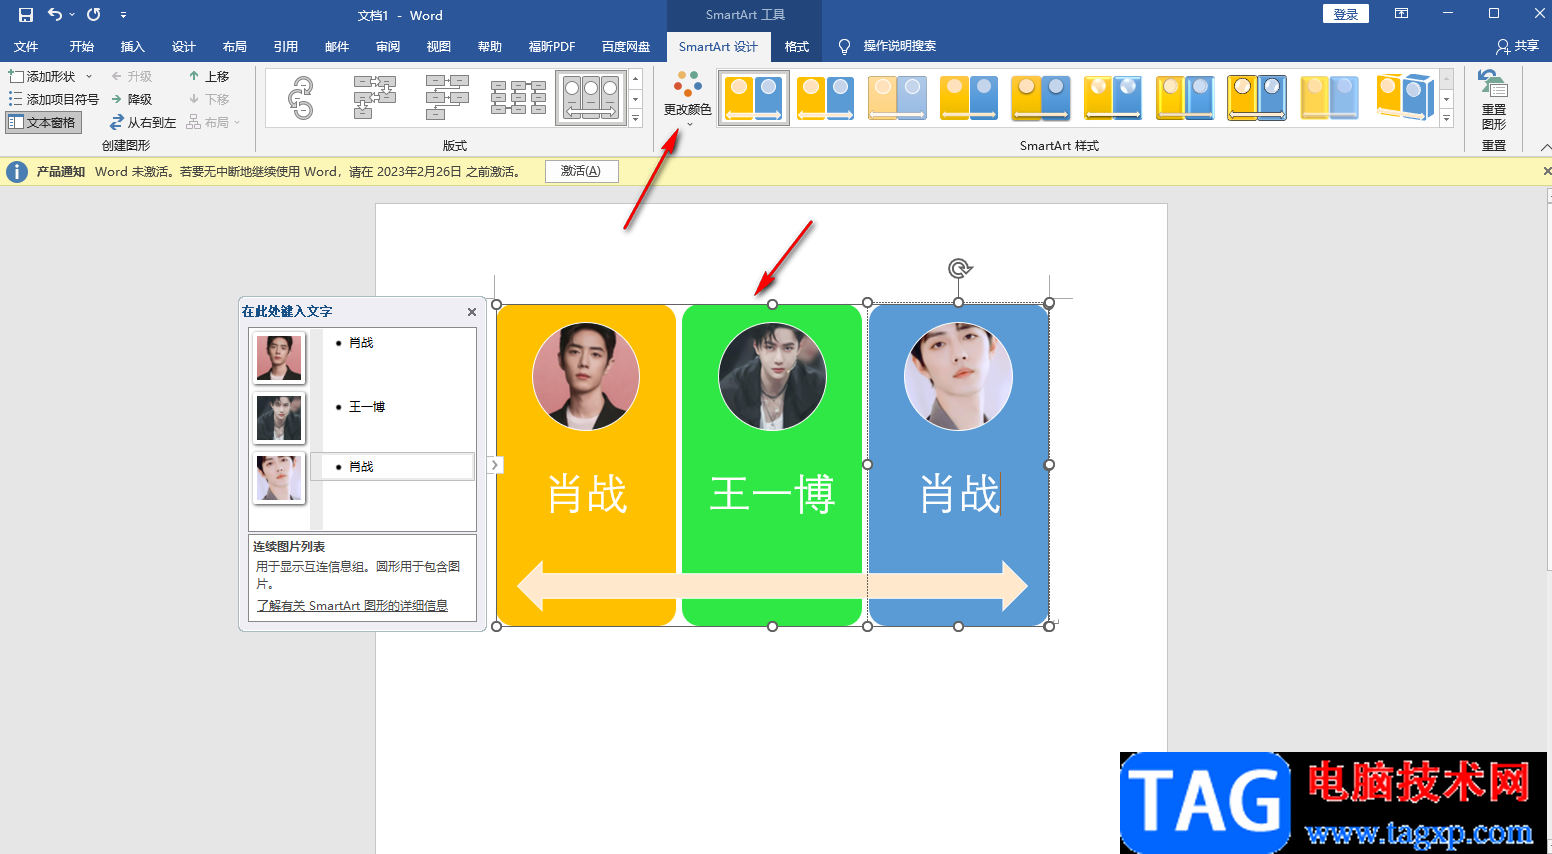The height and width of the screenshot is (854, 1552).
Task: Open the Undo history dropdown arrow
Action: point(72,15)
